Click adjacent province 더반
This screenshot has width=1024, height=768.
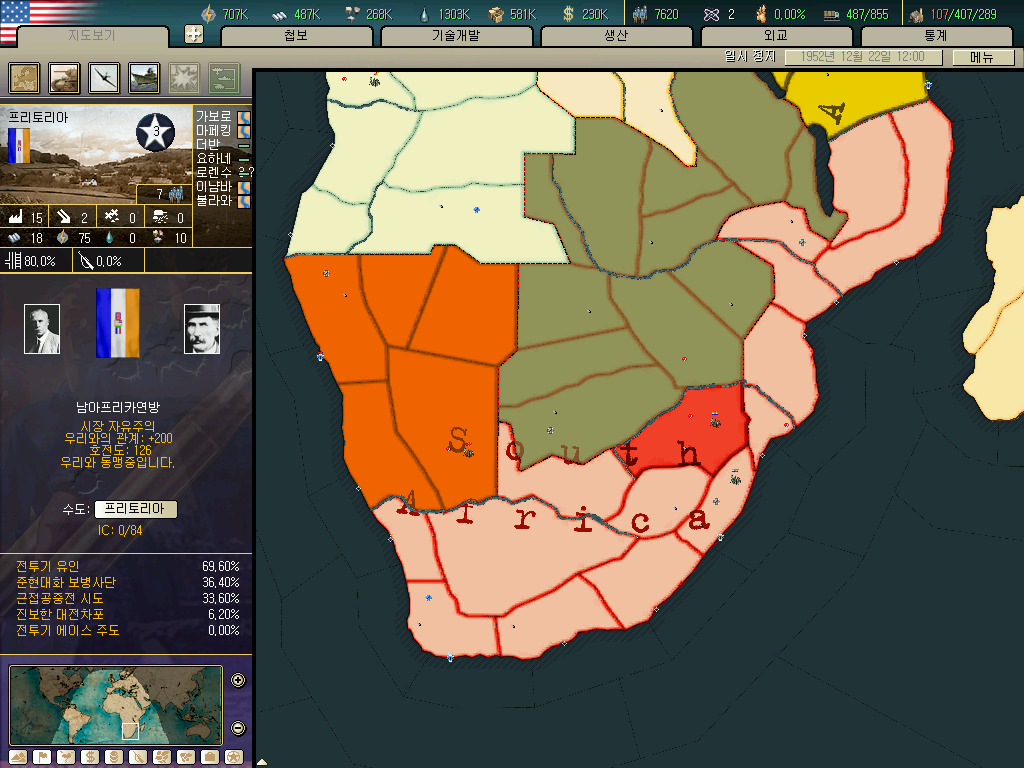[208, 144]
